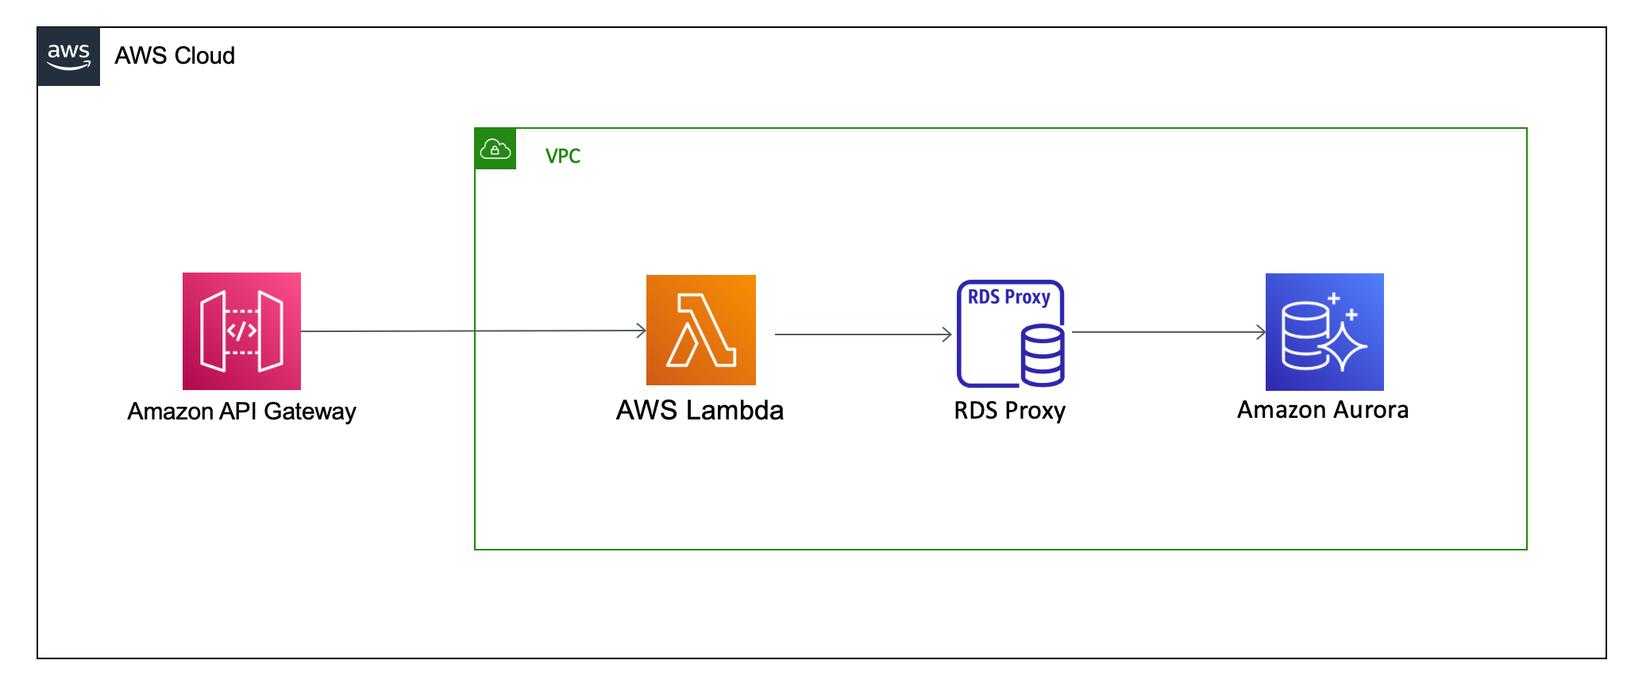Click the green VPC cloud-lock icon
The image size is (1650, 688).
(x=495, y=149)
